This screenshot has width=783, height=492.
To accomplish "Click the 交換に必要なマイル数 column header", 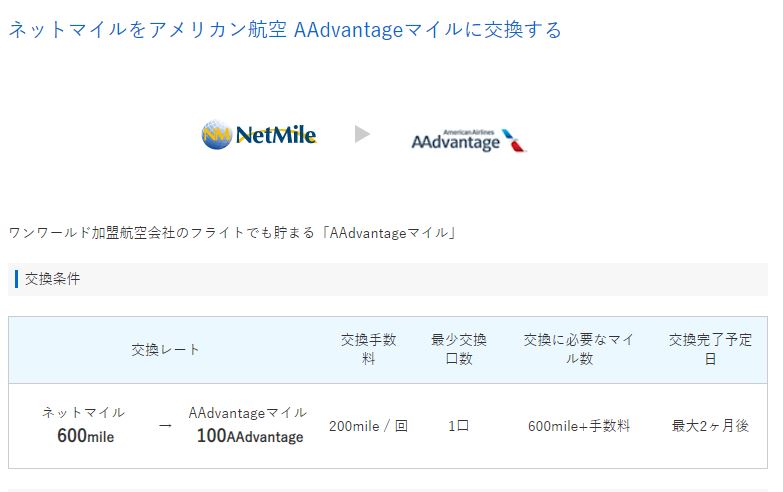I will coord(579,349).
